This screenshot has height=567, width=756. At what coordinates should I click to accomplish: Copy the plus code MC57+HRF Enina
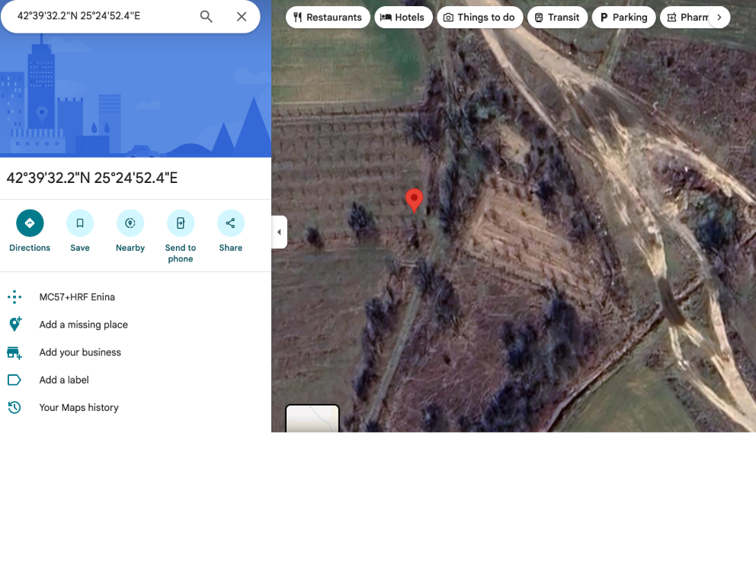point(77,297)
